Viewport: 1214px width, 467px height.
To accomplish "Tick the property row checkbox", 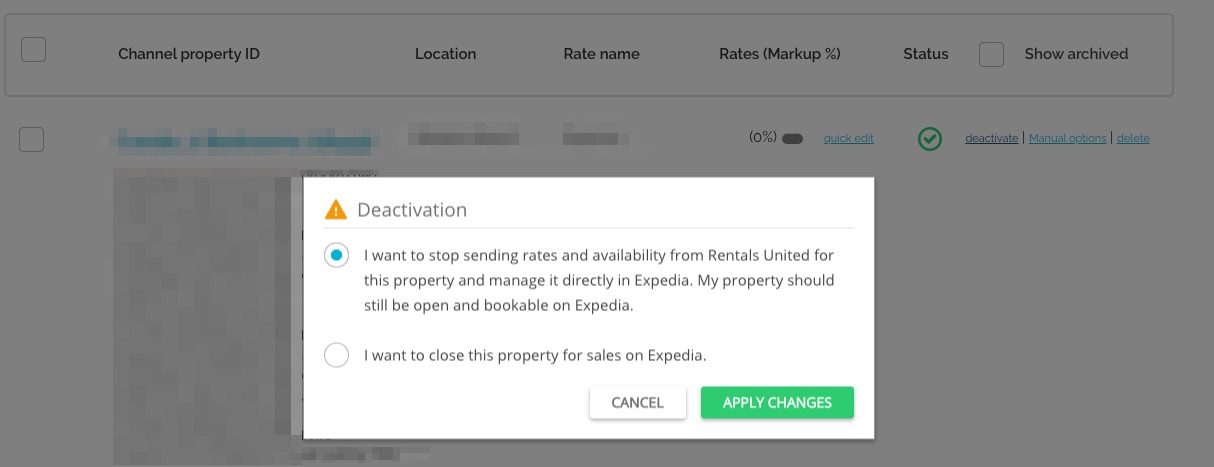I will [31, 139].
